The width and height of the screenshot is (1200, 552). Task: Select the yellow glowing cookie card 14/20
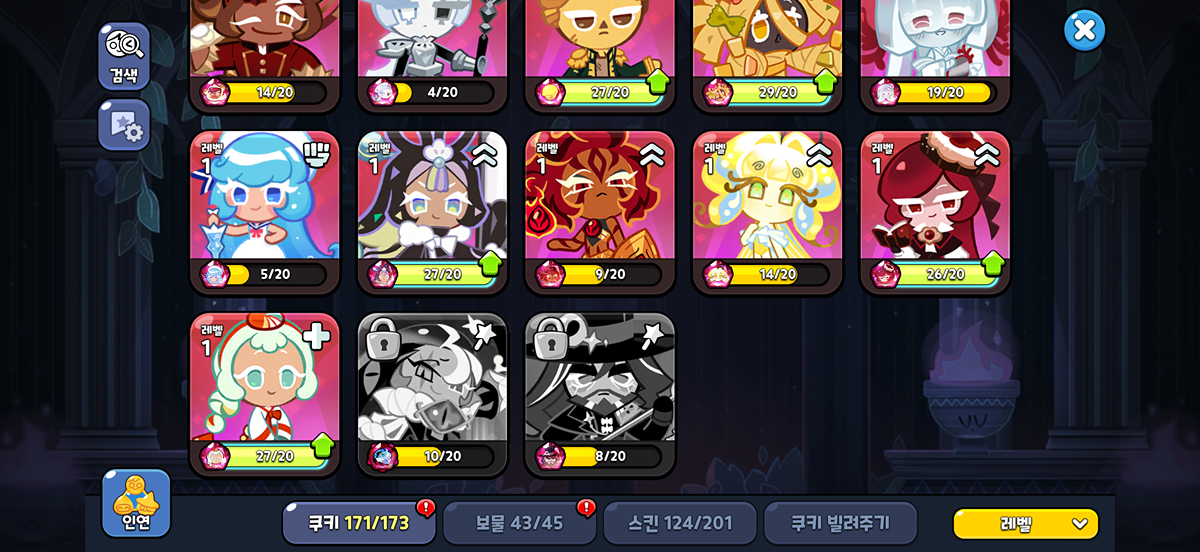[768, 212]
